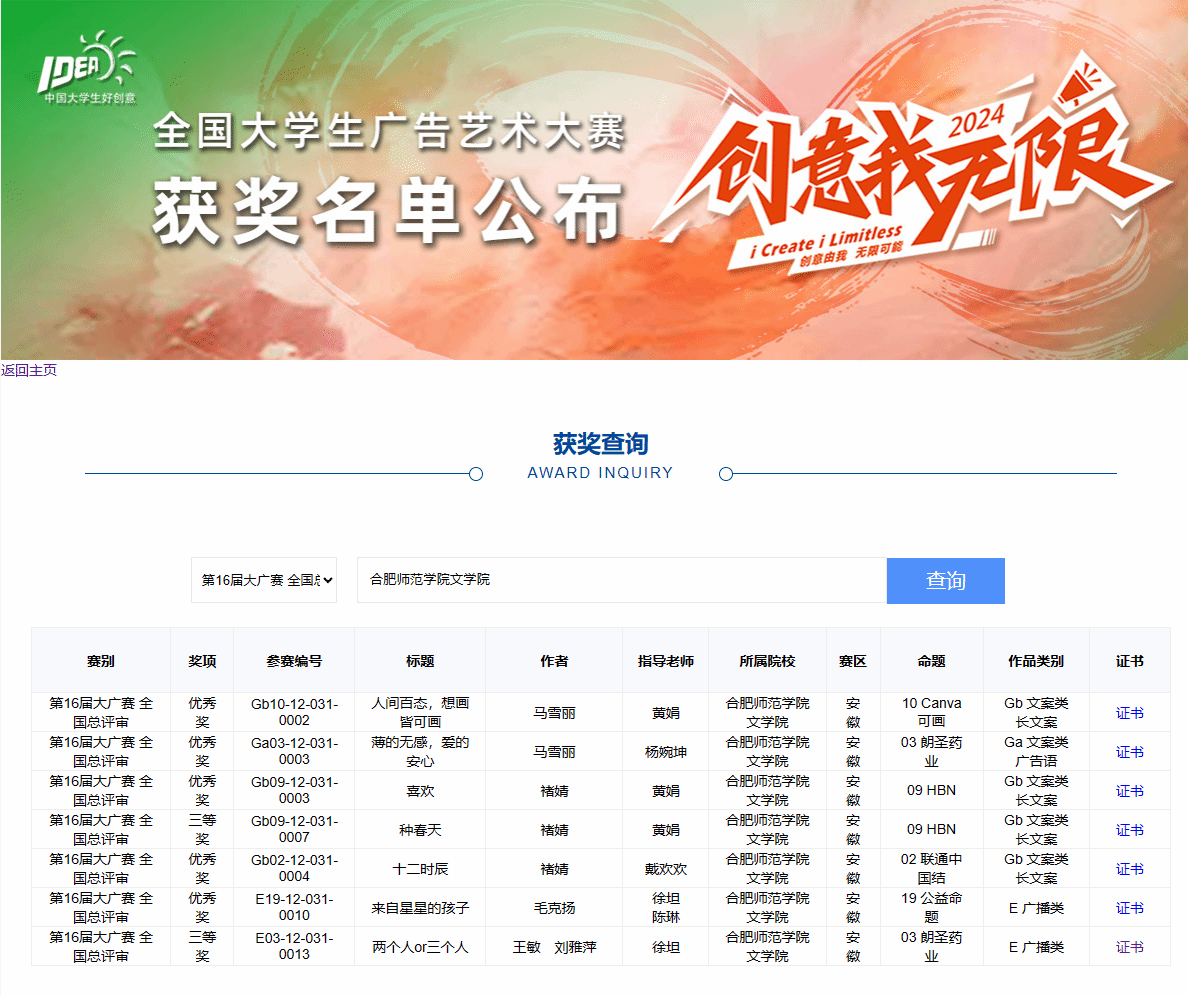This screenshot has width=1188, height=995.
Task: Open the 证书 link for 人间百态，想画皆可画
Action: tap(1129, 713)
